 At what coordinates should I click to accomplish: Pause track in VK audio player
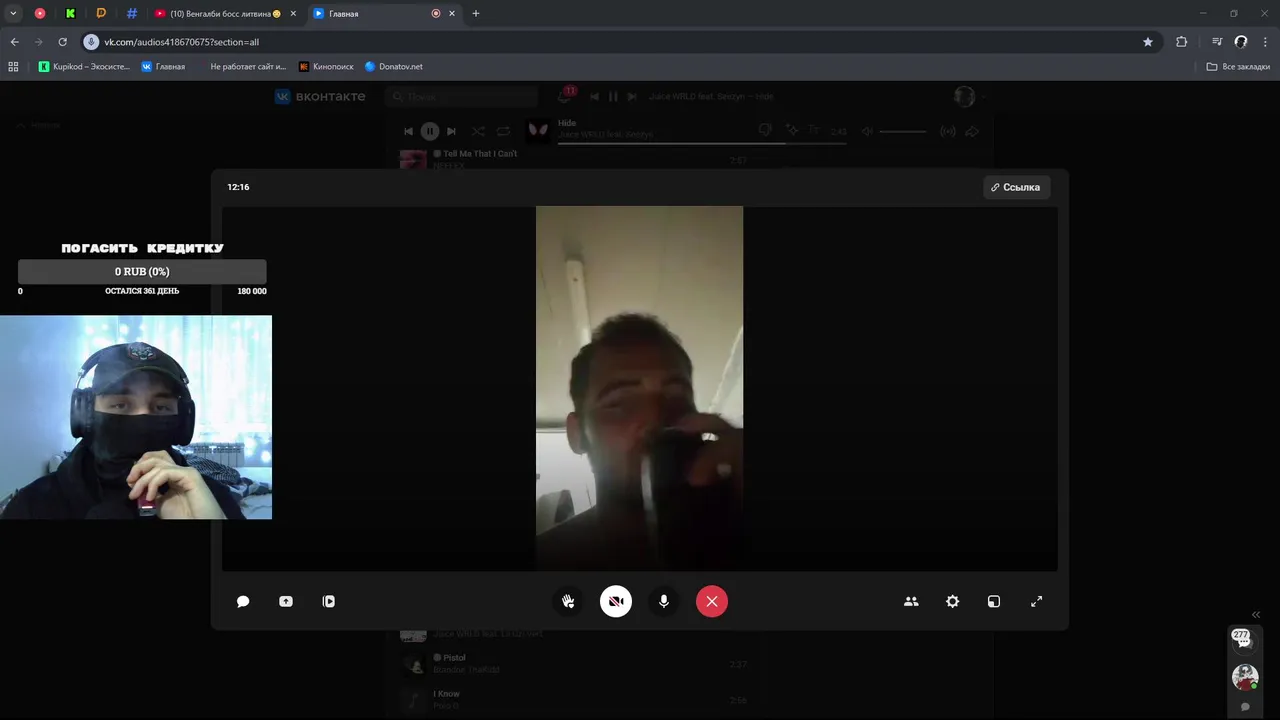429,131
